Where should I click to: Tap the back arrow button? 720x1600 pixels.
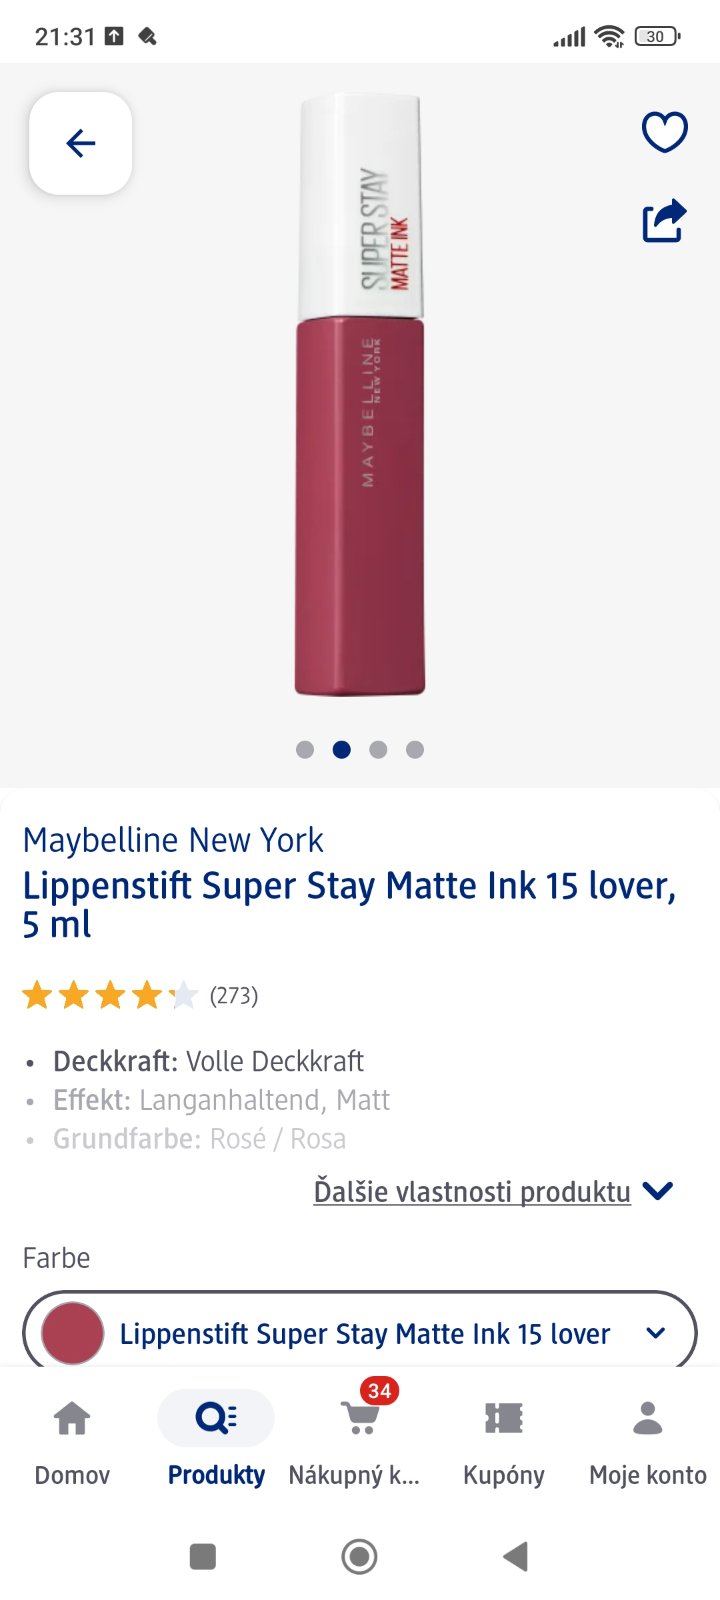pyautogui.click(x=81, y=144)
